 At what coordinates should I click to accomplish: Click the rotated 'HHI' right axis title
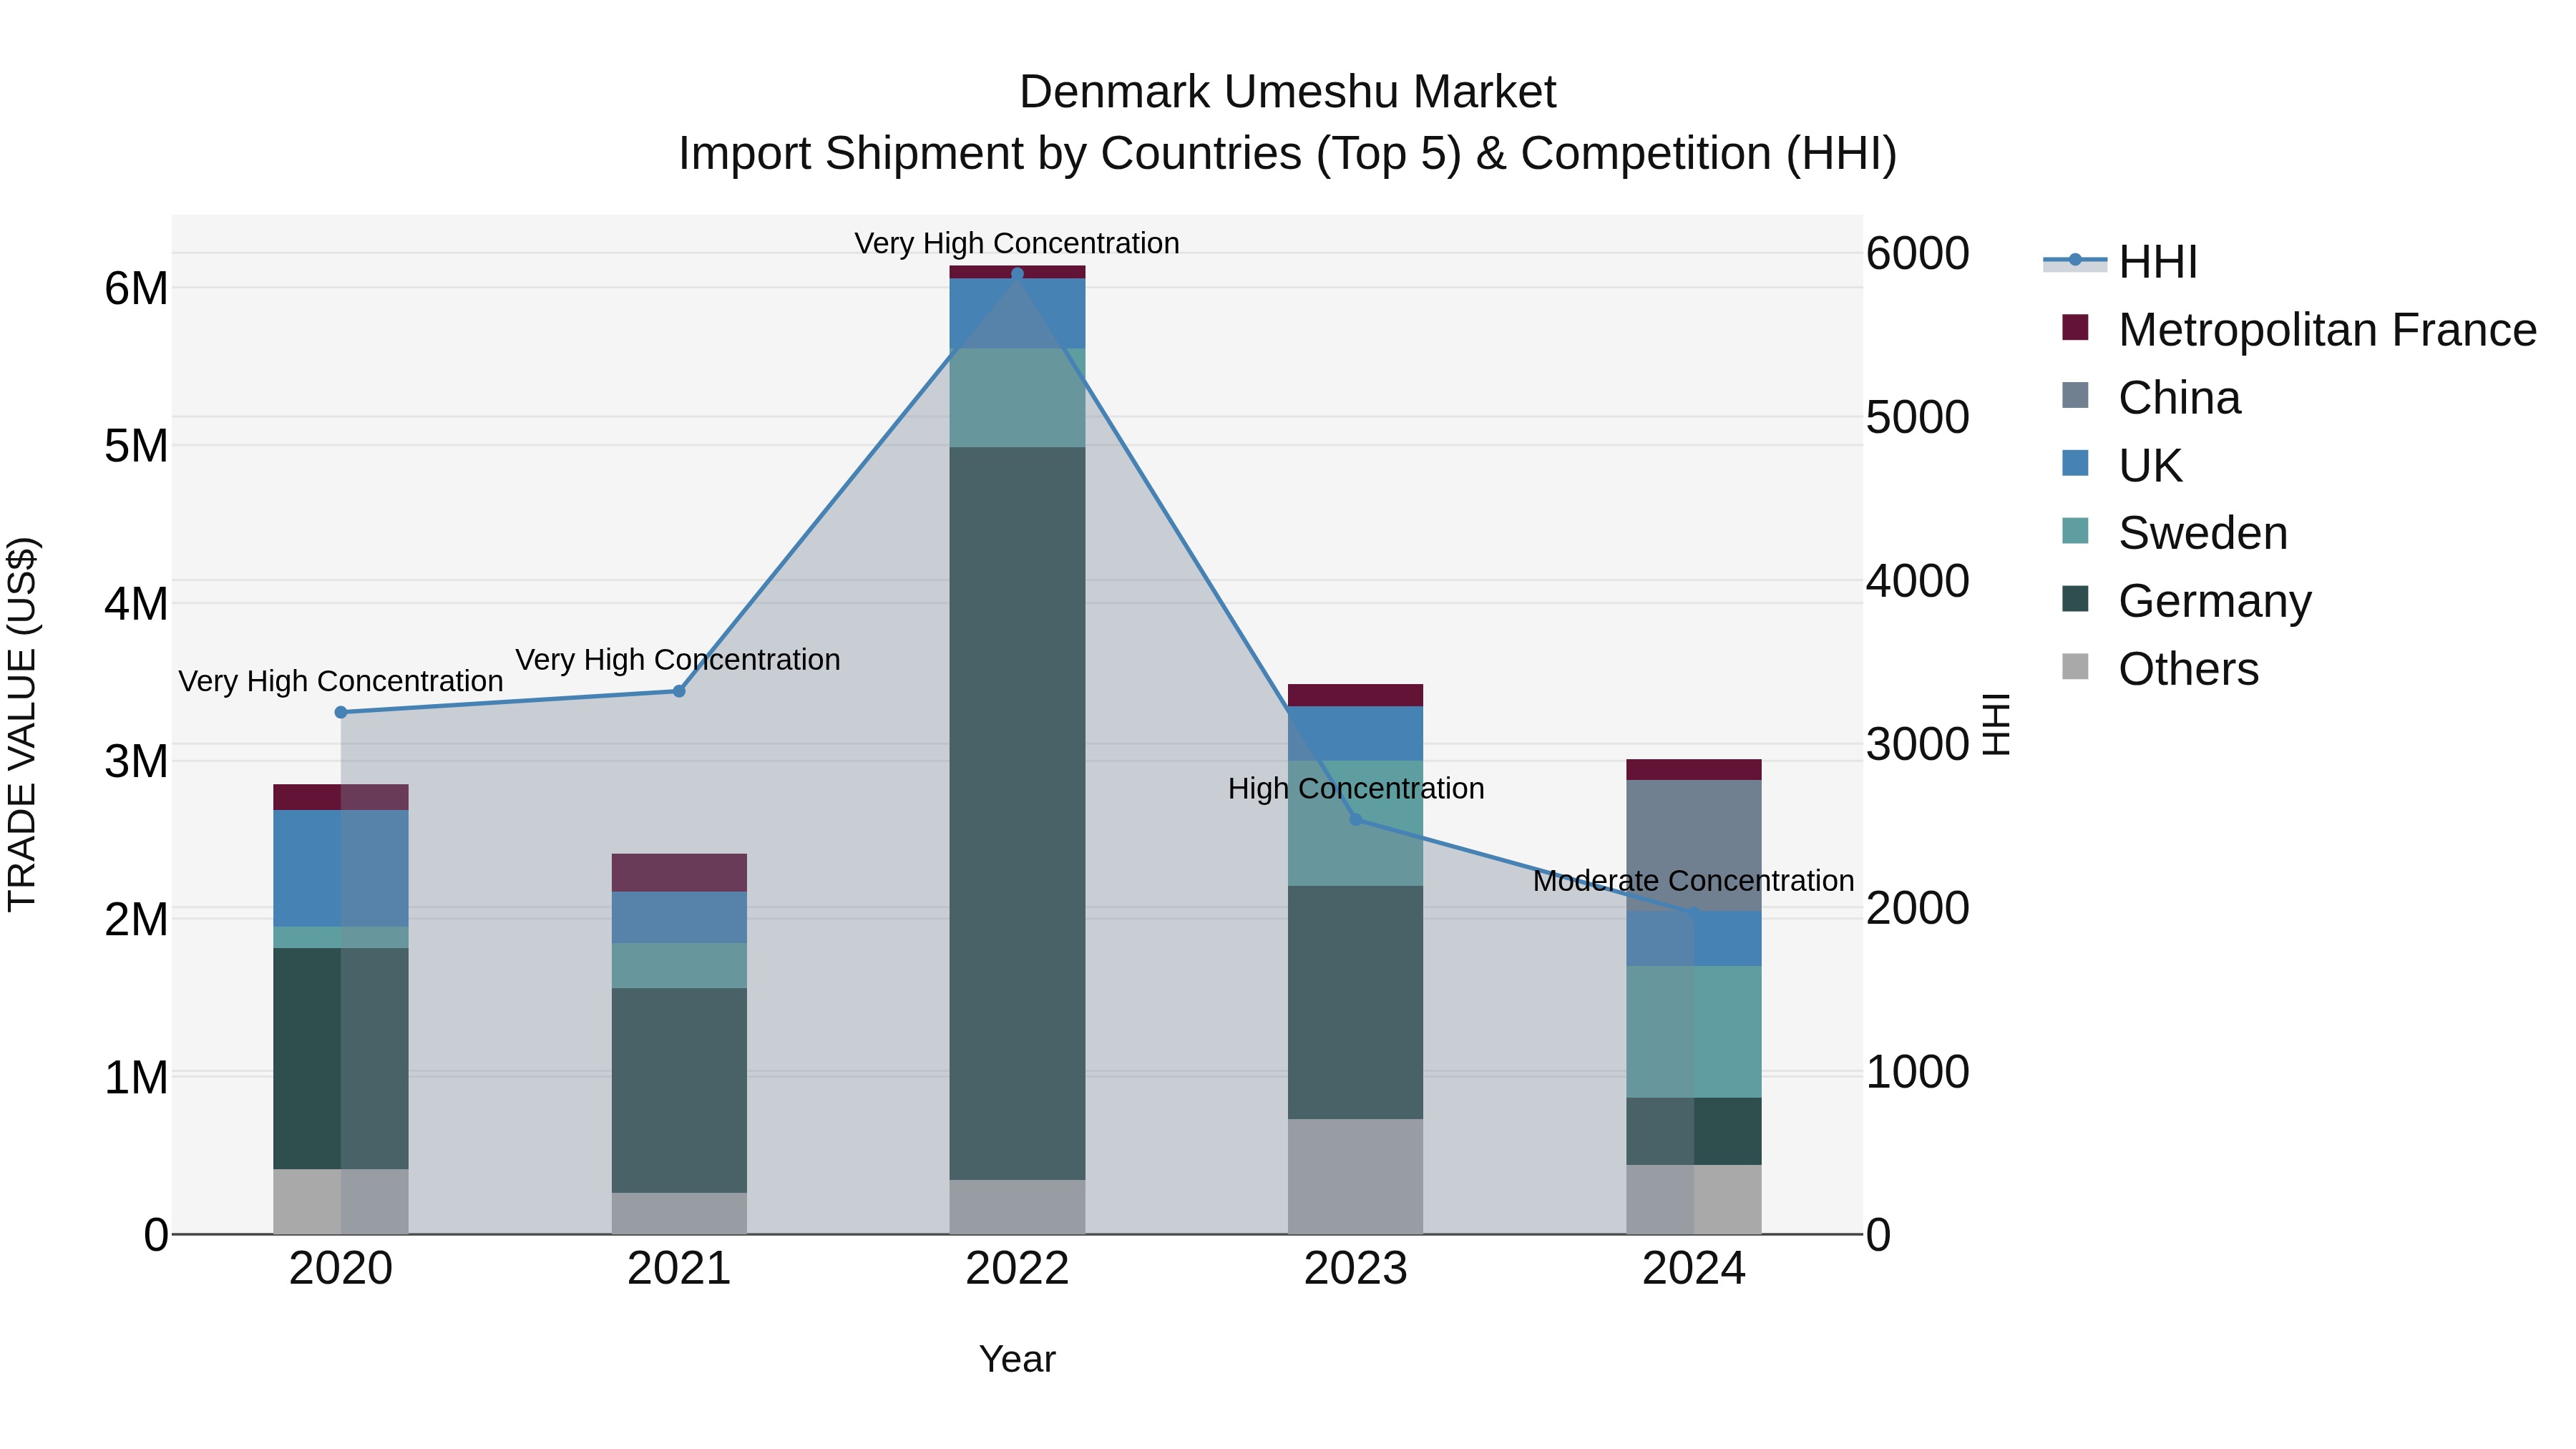[x=1995, y=724]
